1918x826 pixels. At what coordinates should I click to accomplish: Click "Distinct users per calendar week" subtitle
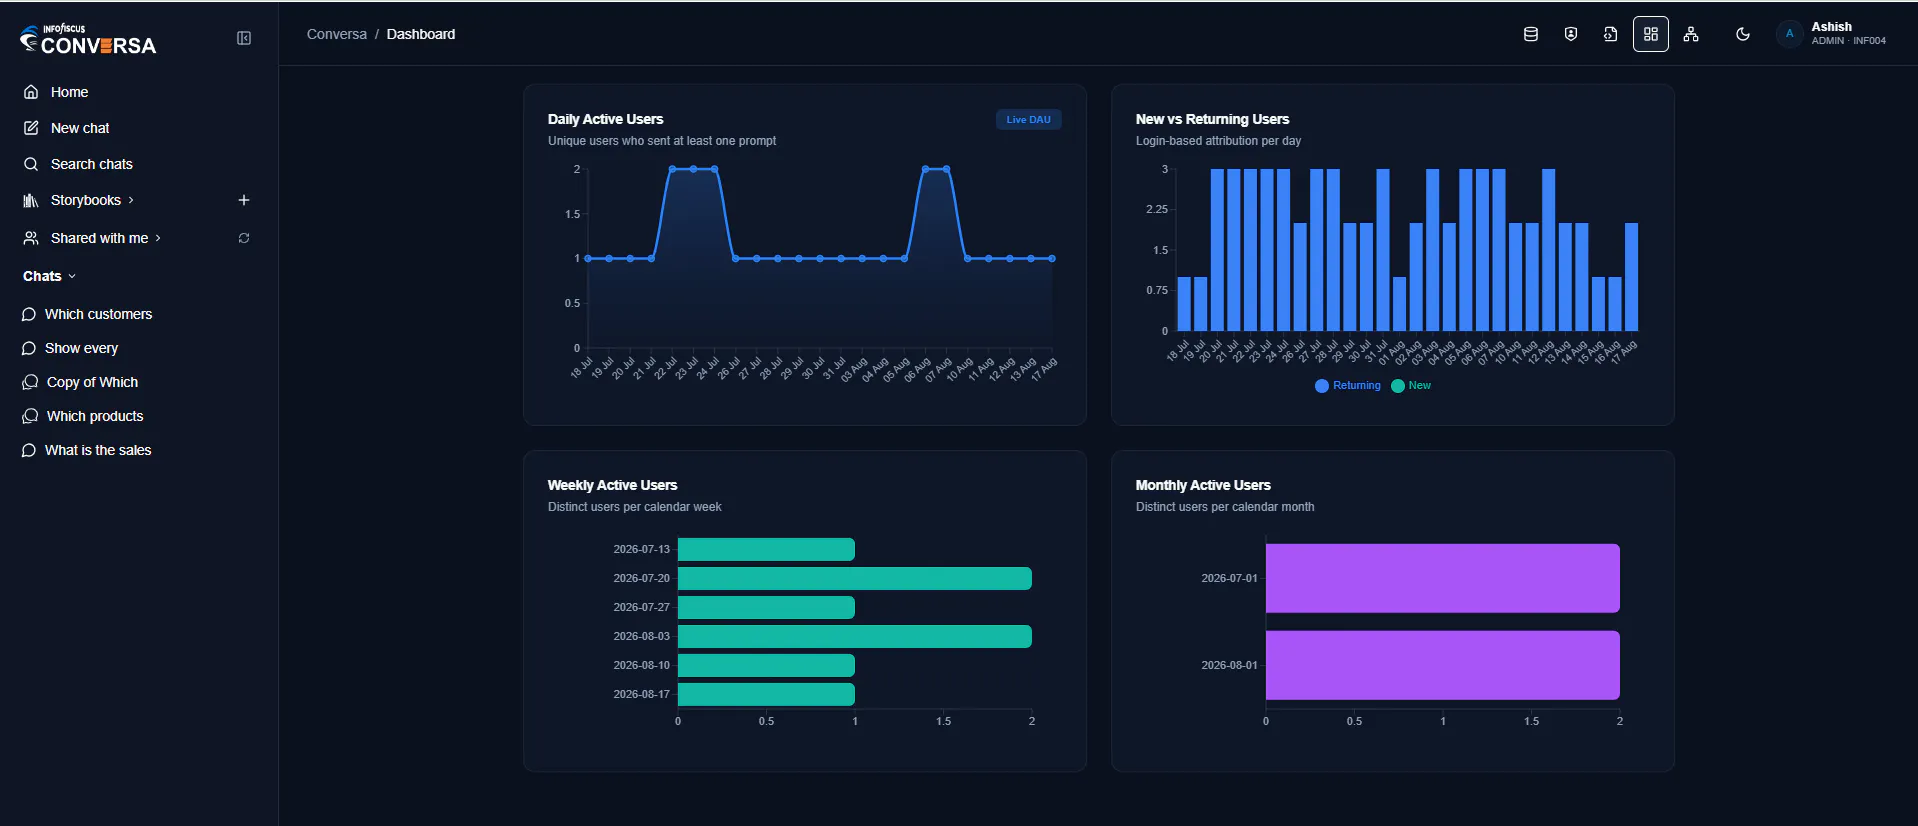[x=635, y=507]
